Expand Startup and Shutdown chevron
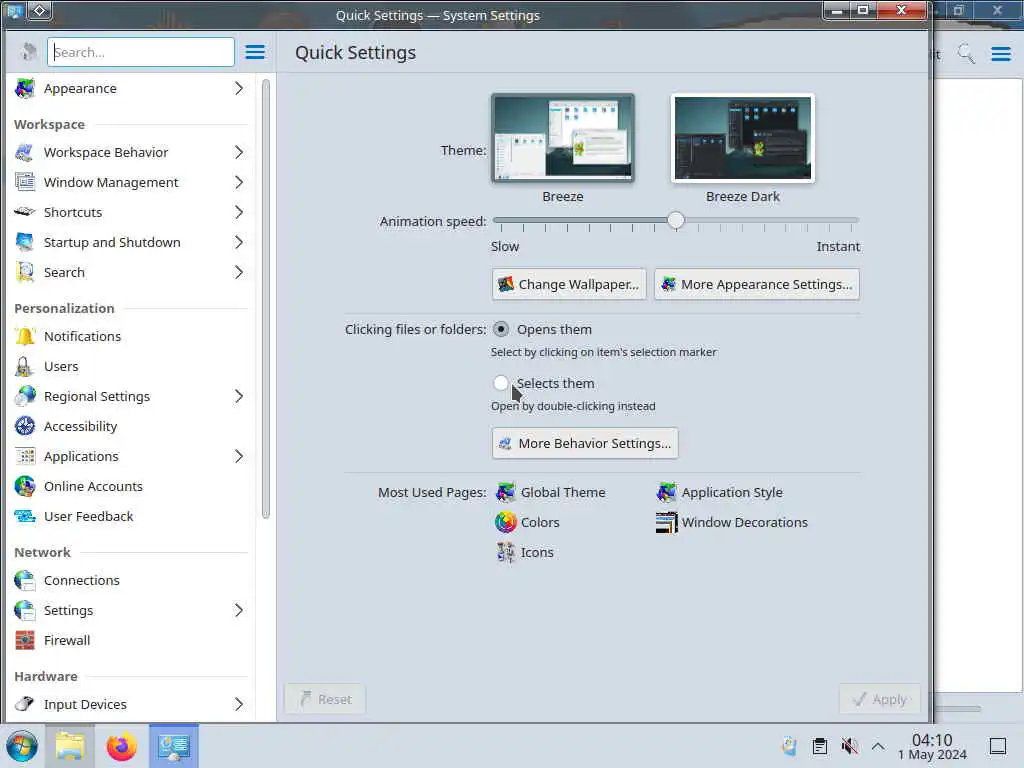This screenshot has width=1024, height=768. coord(239,242)
